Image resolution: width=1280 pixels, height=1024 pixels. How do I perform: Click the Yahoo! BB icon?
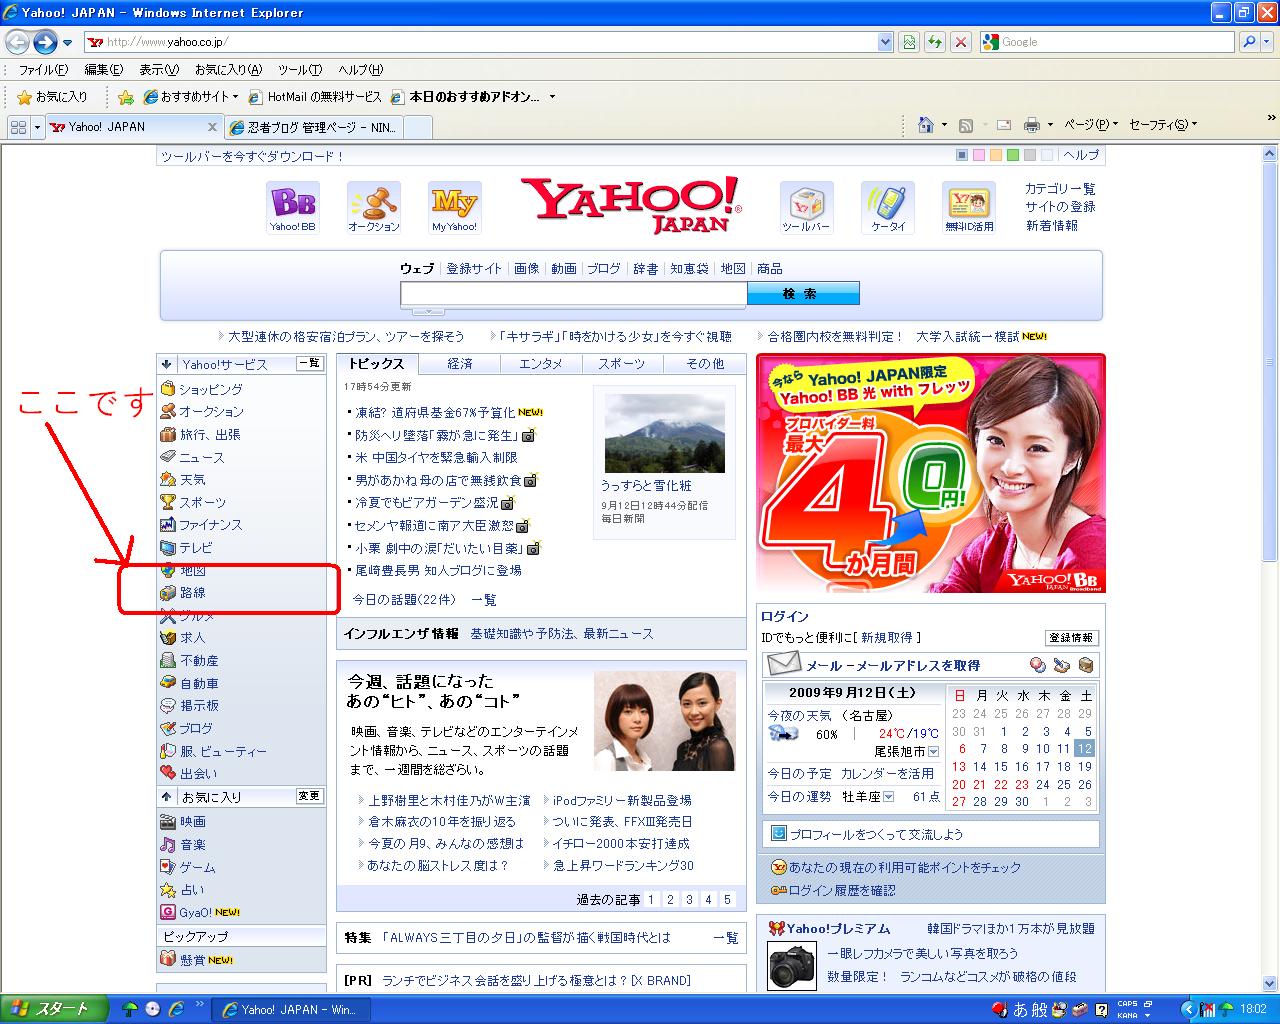click(x=292, y=207)
